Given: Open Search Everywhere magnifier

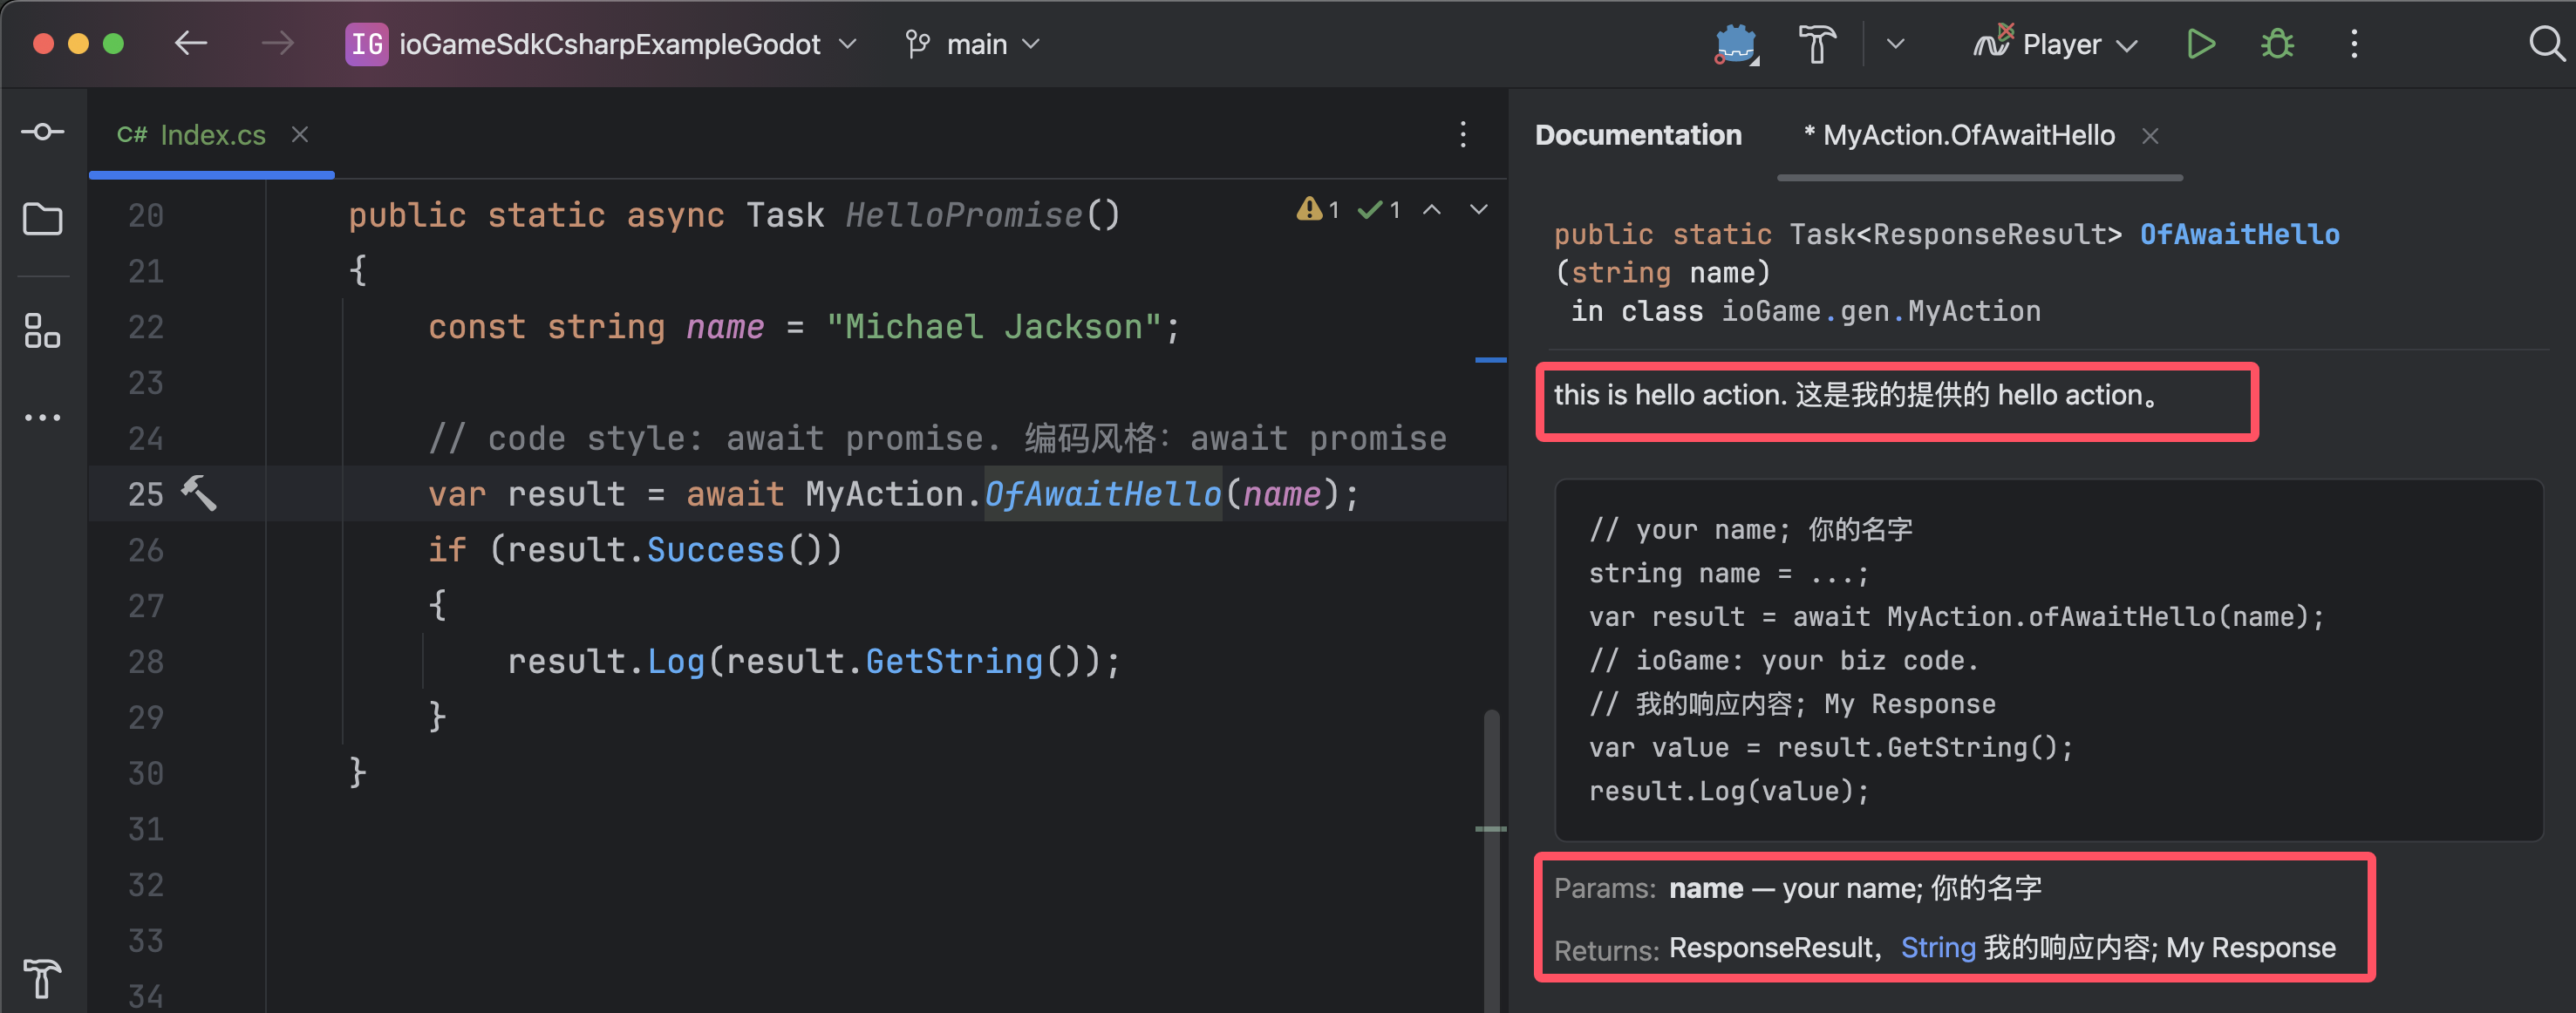Looking at the screenshot, I should point(2545,45).
